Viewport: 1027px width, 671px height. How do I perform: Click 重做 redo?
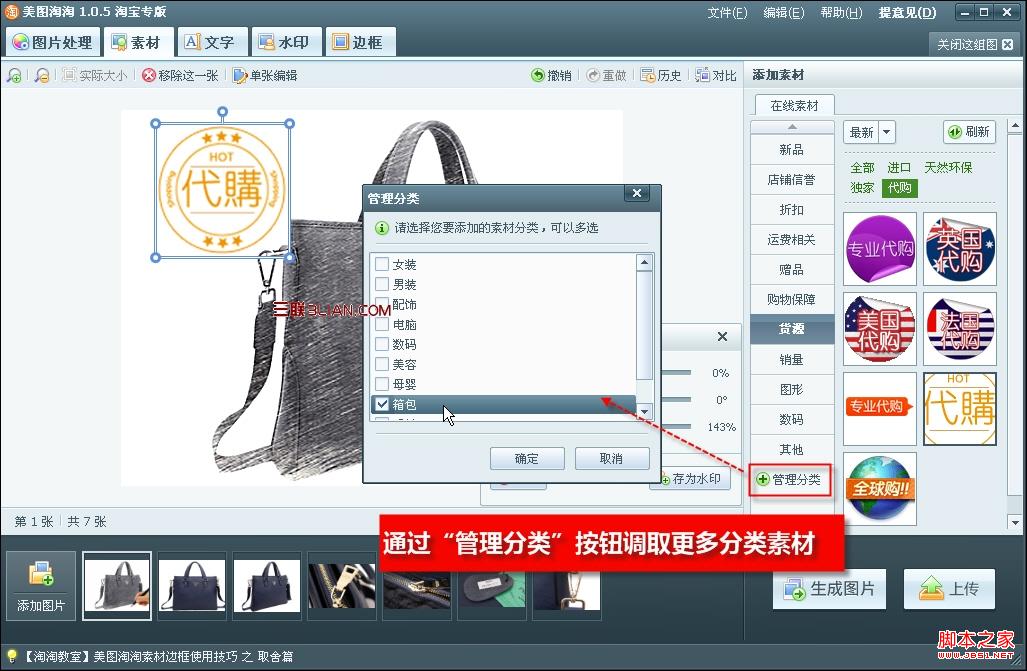tap(606, 75)
